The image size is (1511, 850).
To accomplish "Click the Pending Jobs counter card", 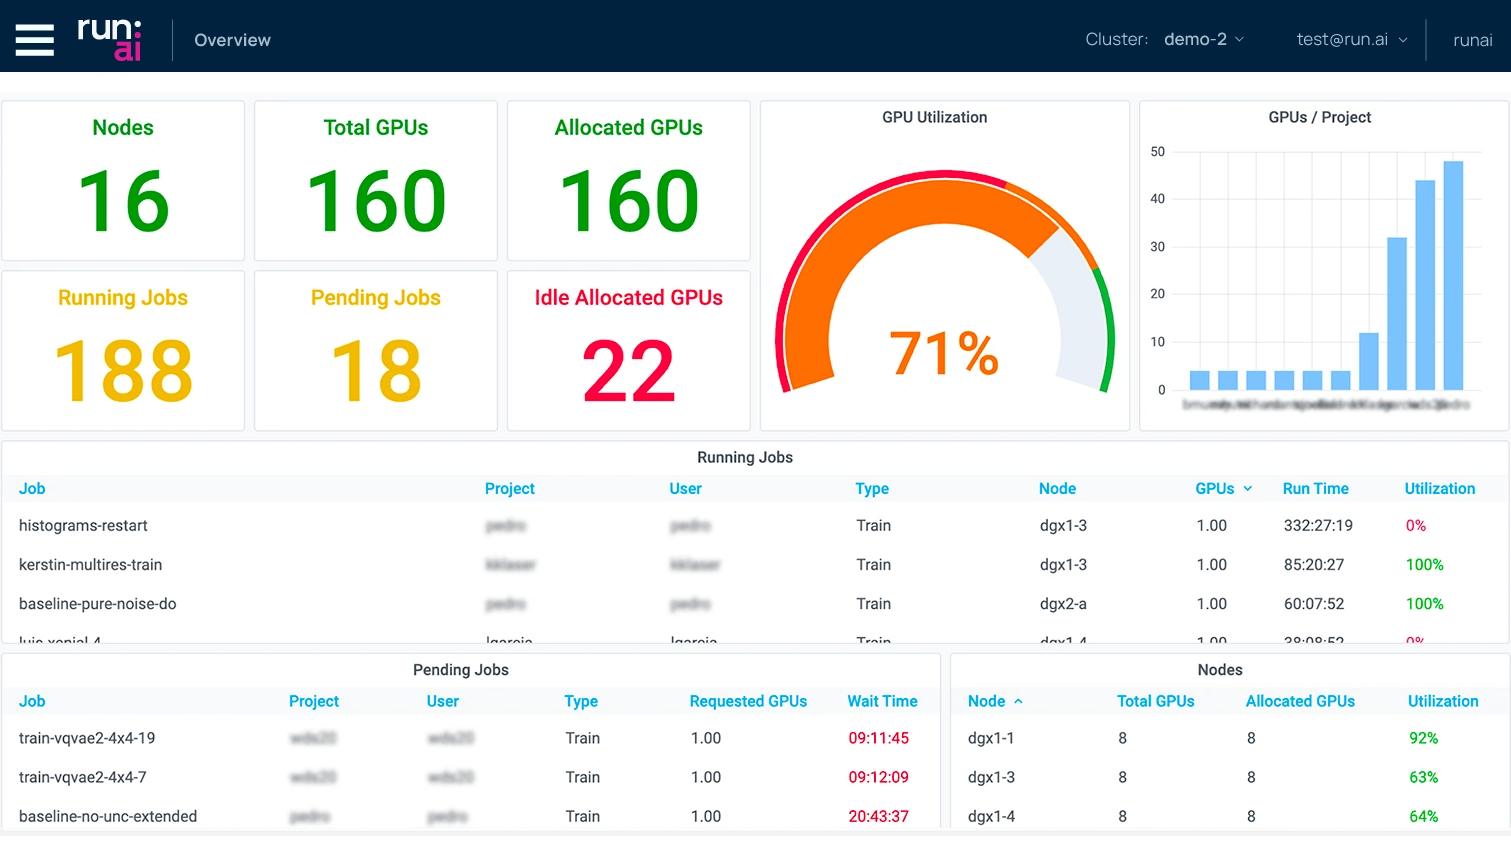I will click(375, 350).
